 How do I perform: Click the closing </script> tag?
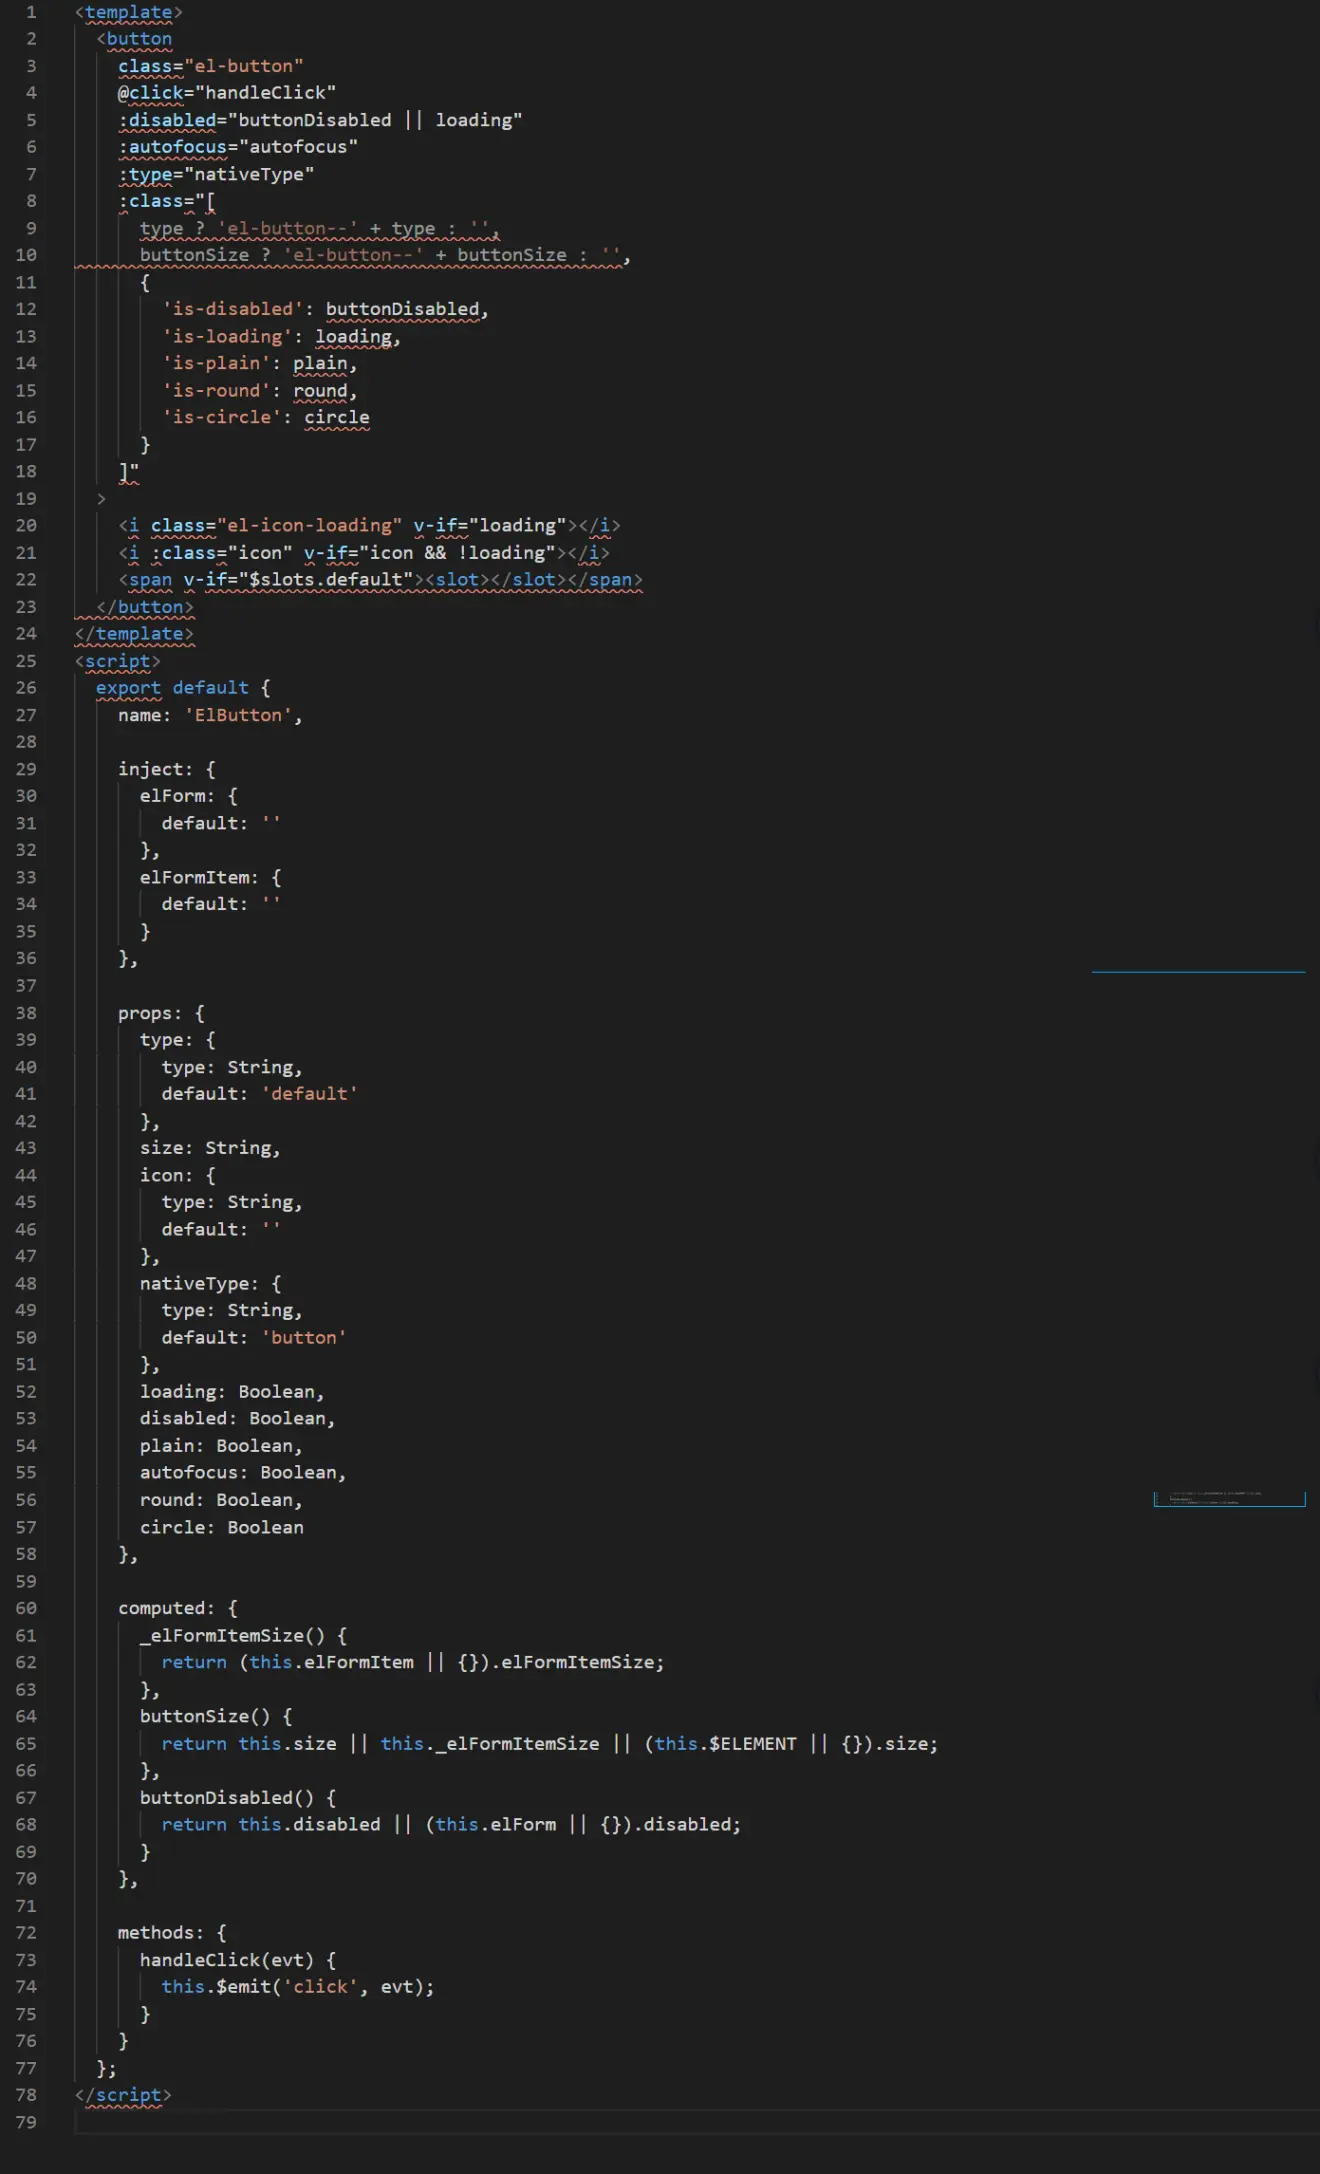pyautogui.click(x=123, y=2095)
